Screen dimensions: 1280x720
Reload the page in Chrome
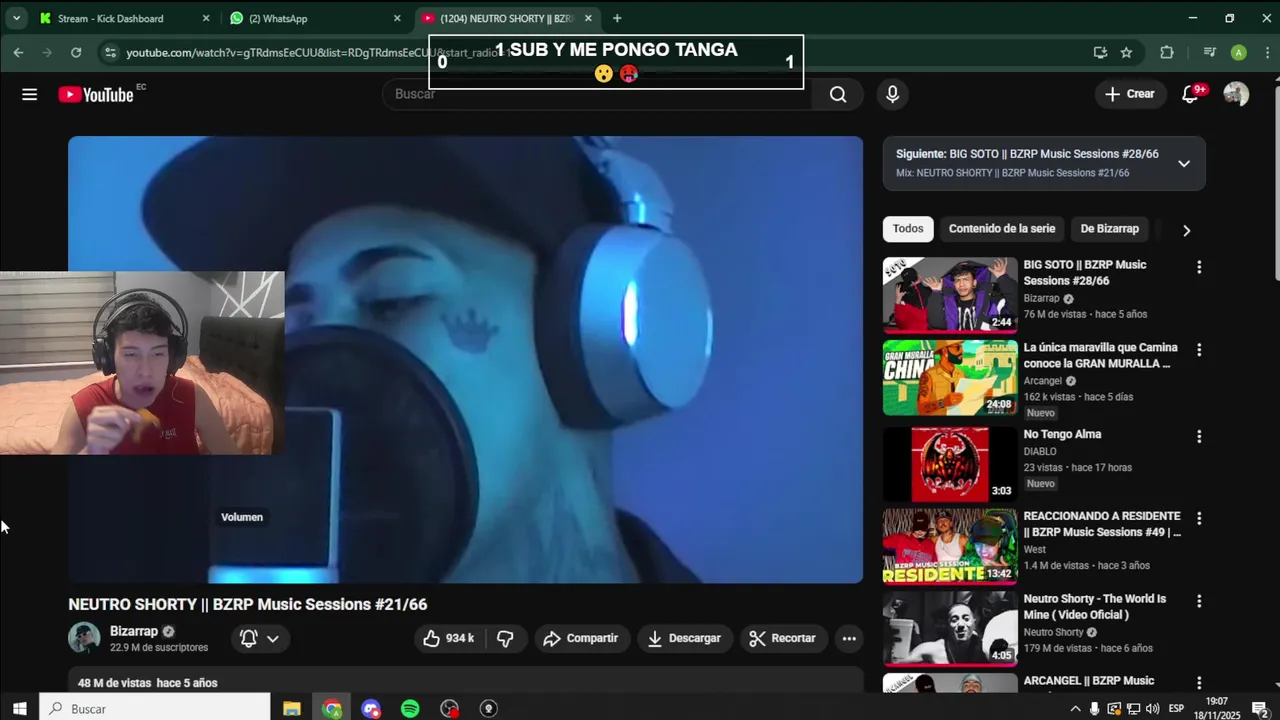click(x=76, y=52)
